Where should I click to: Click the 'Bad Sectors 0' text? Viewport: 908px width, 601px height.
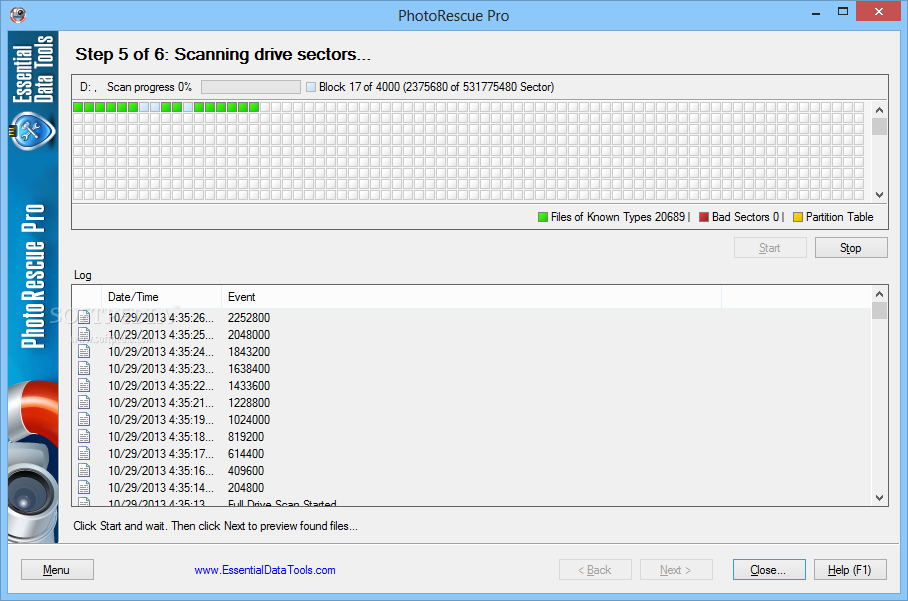click(745, 217)
